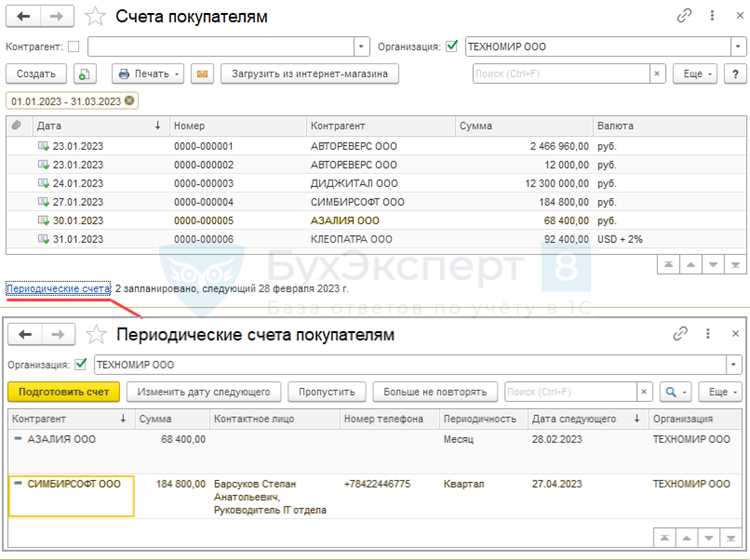Image resolution: width=750 pixels, height=560 pixels.
Task: Sort periodic list by Периодичность column
Action: point(483,419)
